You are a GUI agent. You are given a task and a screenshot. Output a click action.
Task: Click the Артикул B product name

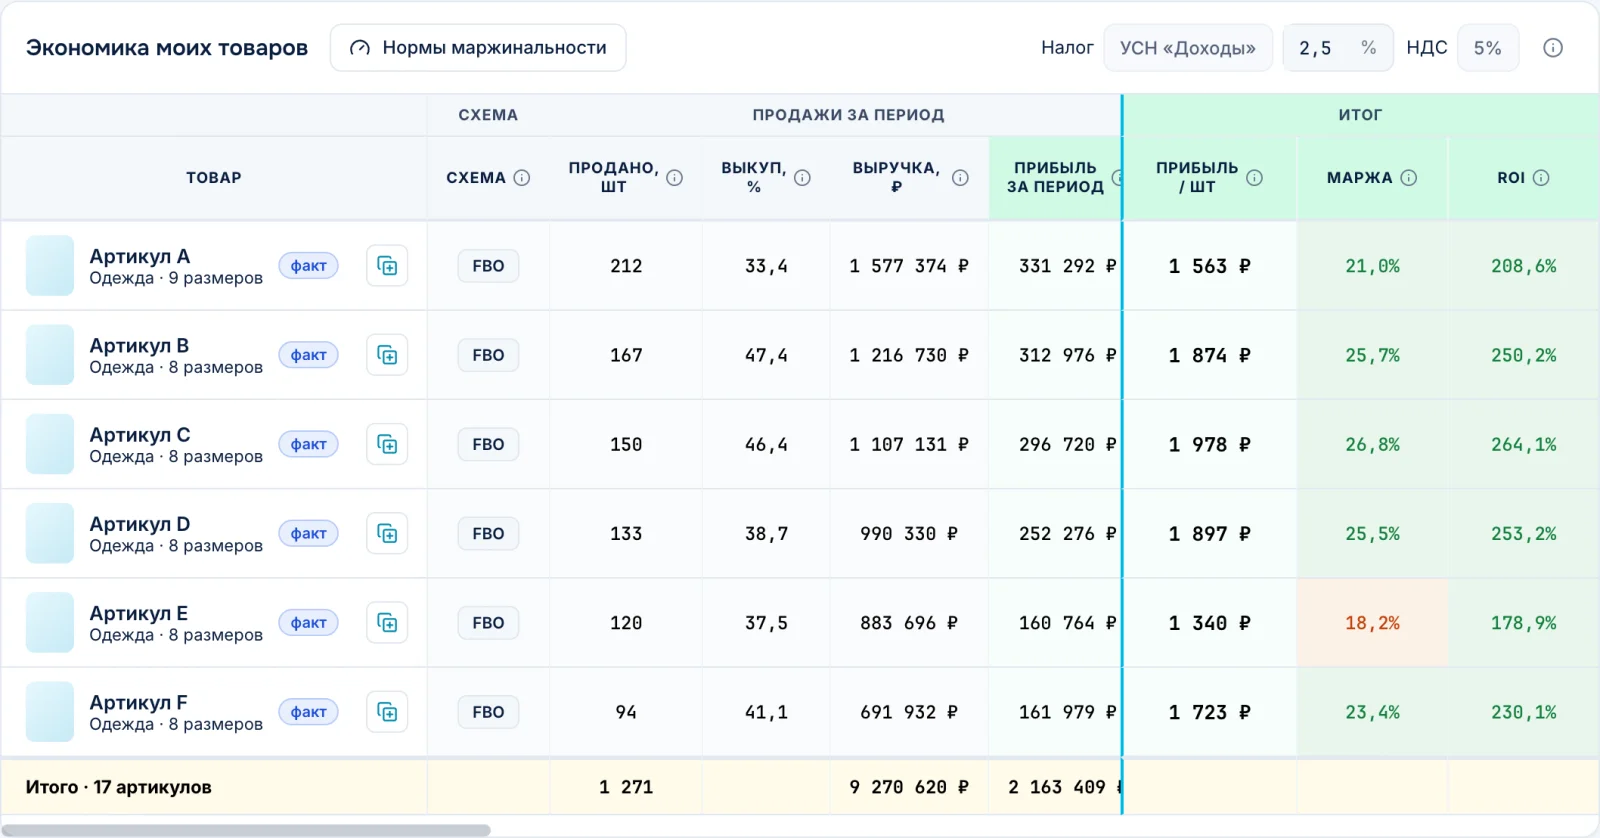139,345
